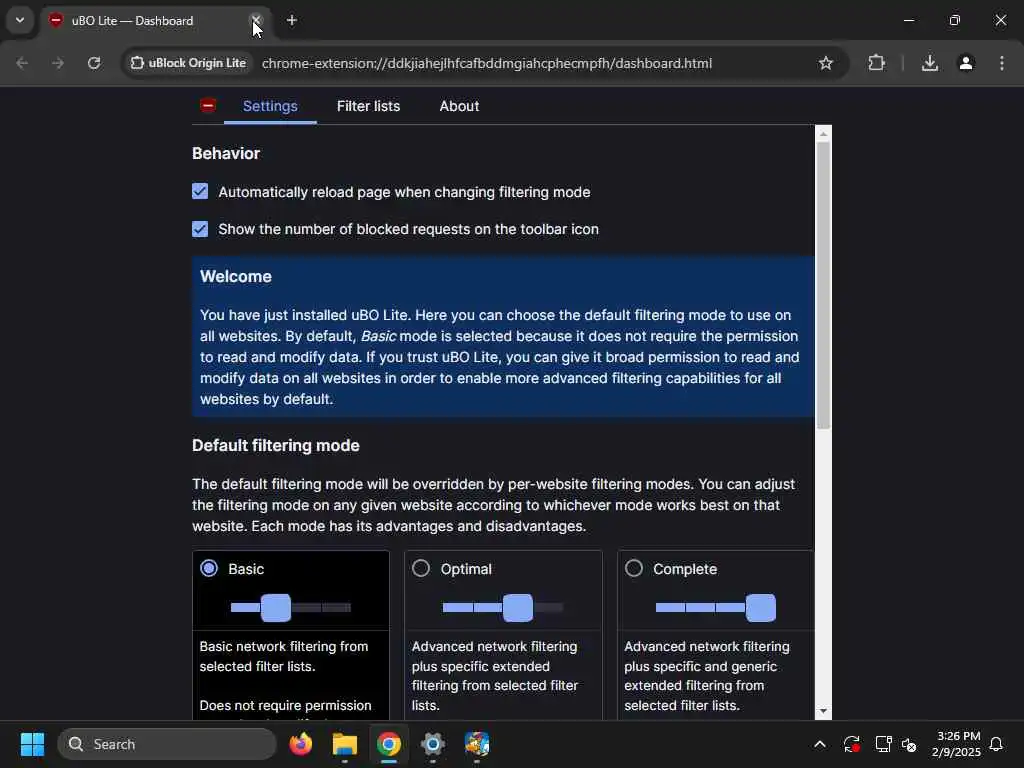Viewport: 1024px width, 768px height.
Task: Select the Optimal filtering mode radio
Action: coord(421,568)
